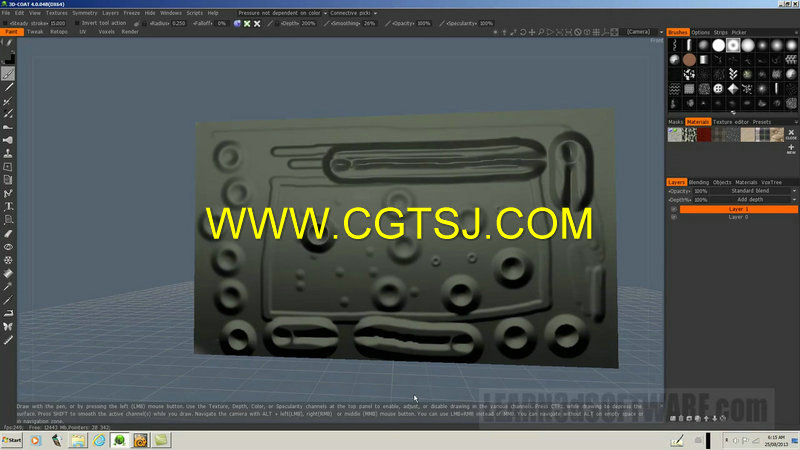Open the Freeze menu

(x=132, y=13)
